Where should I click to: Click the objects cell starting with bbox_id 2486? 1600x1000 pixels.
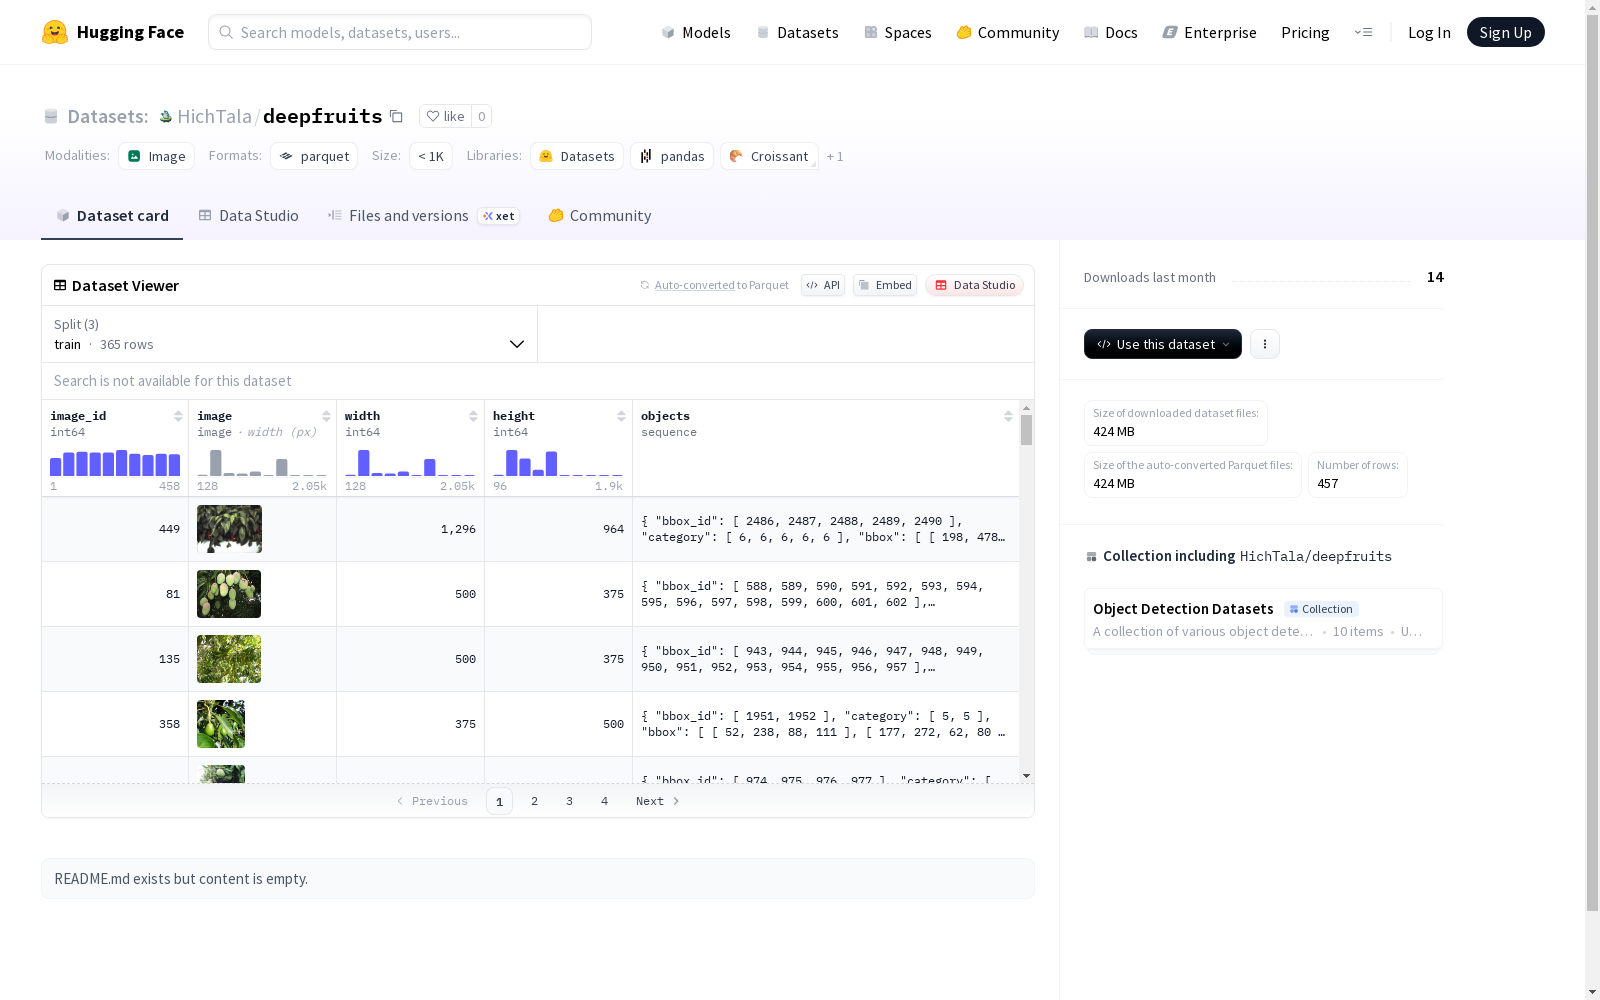[826, 529]
